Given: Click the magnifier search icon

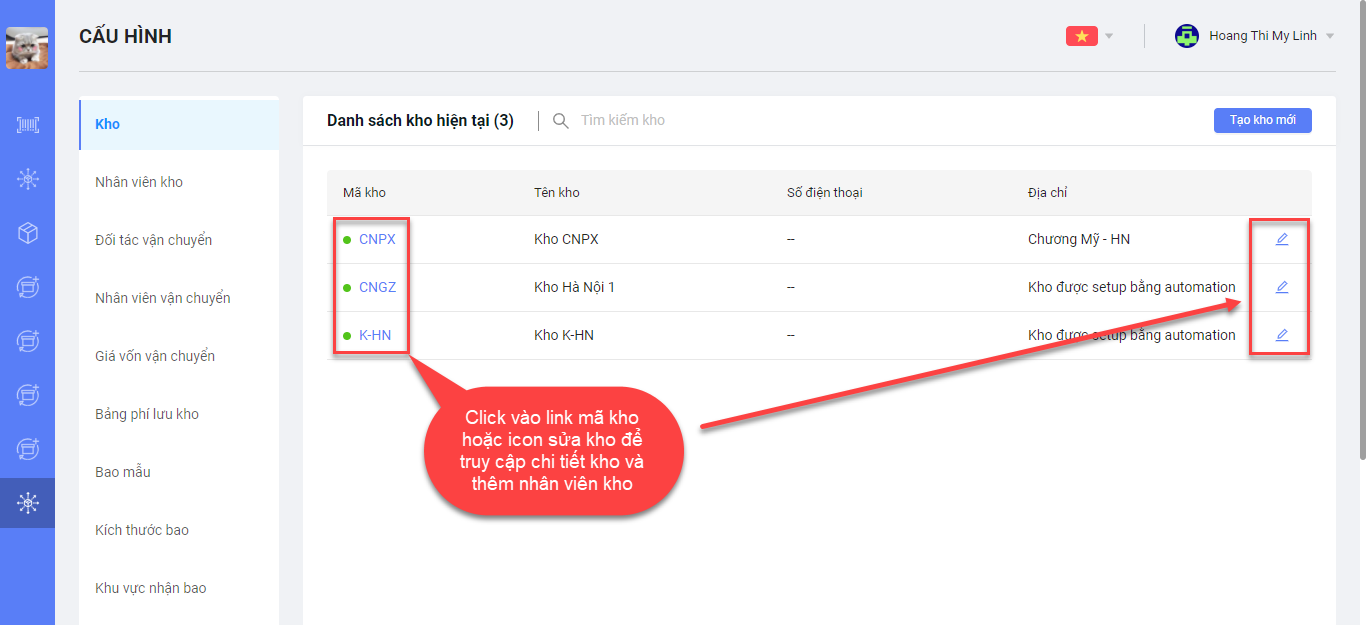Looking at the screenshot, I should tap(561, 121).
